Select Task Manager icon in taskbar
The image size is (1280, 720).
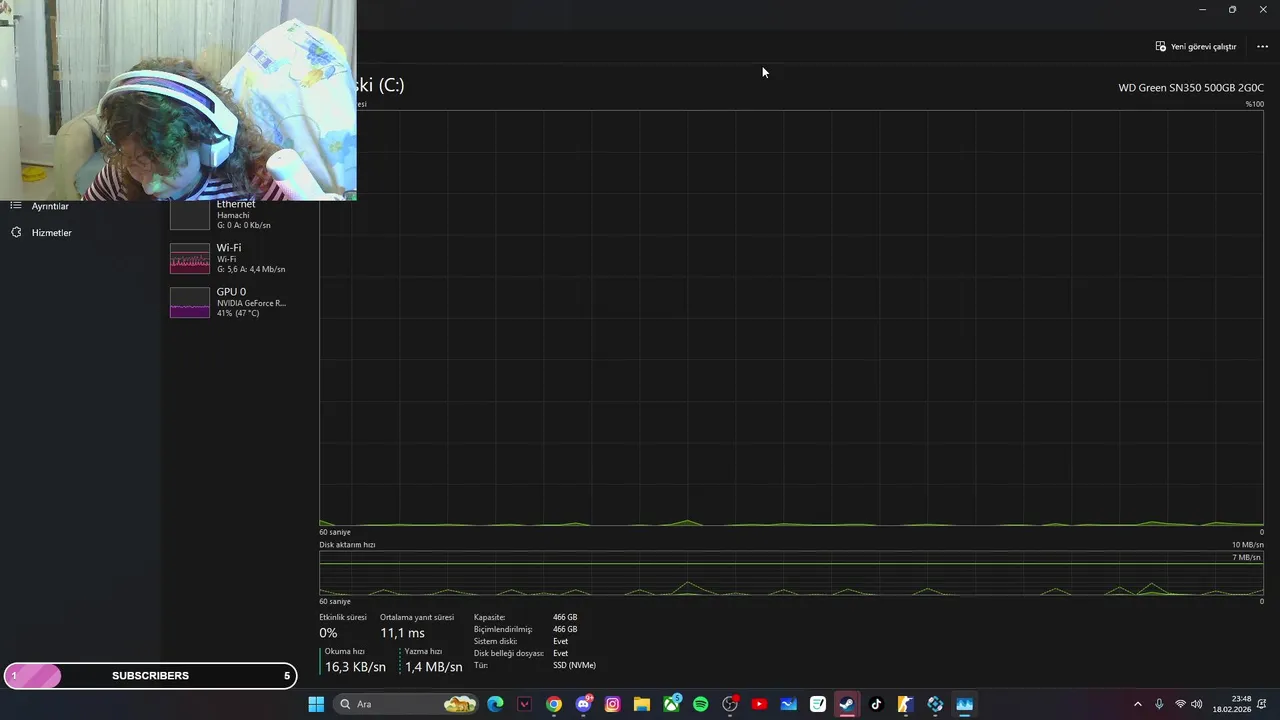coord(964,704)
